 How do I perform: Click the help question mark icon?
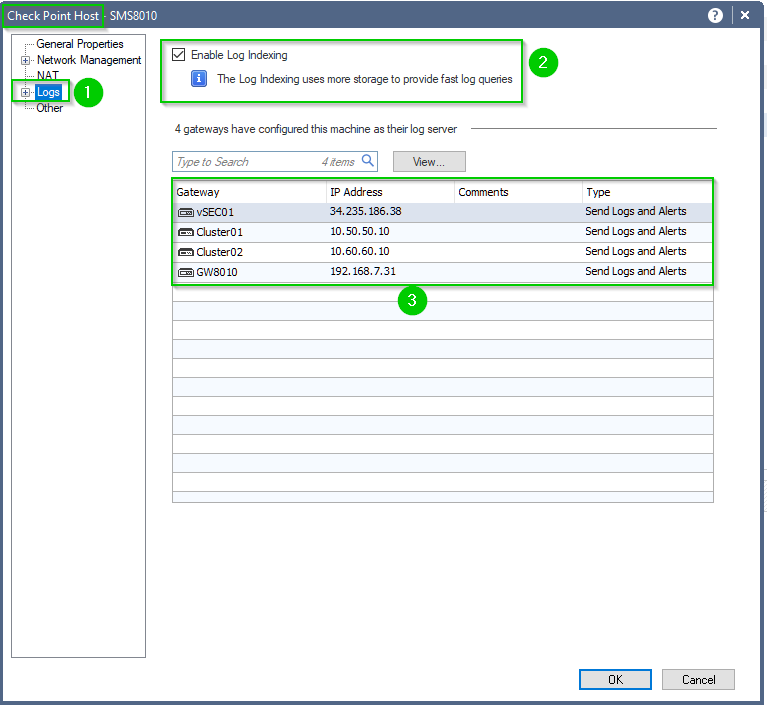pos(715,16)
